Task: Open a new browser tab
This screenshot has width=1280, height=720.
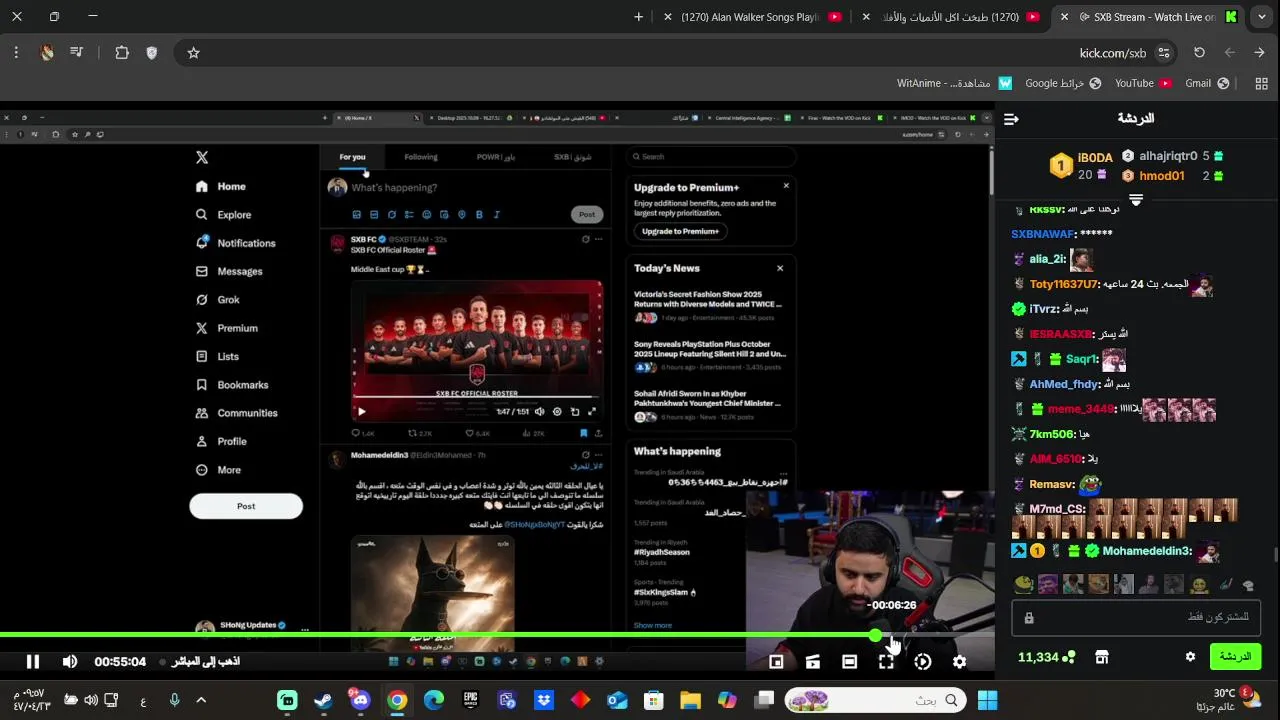Action: (x=638, y=17)
